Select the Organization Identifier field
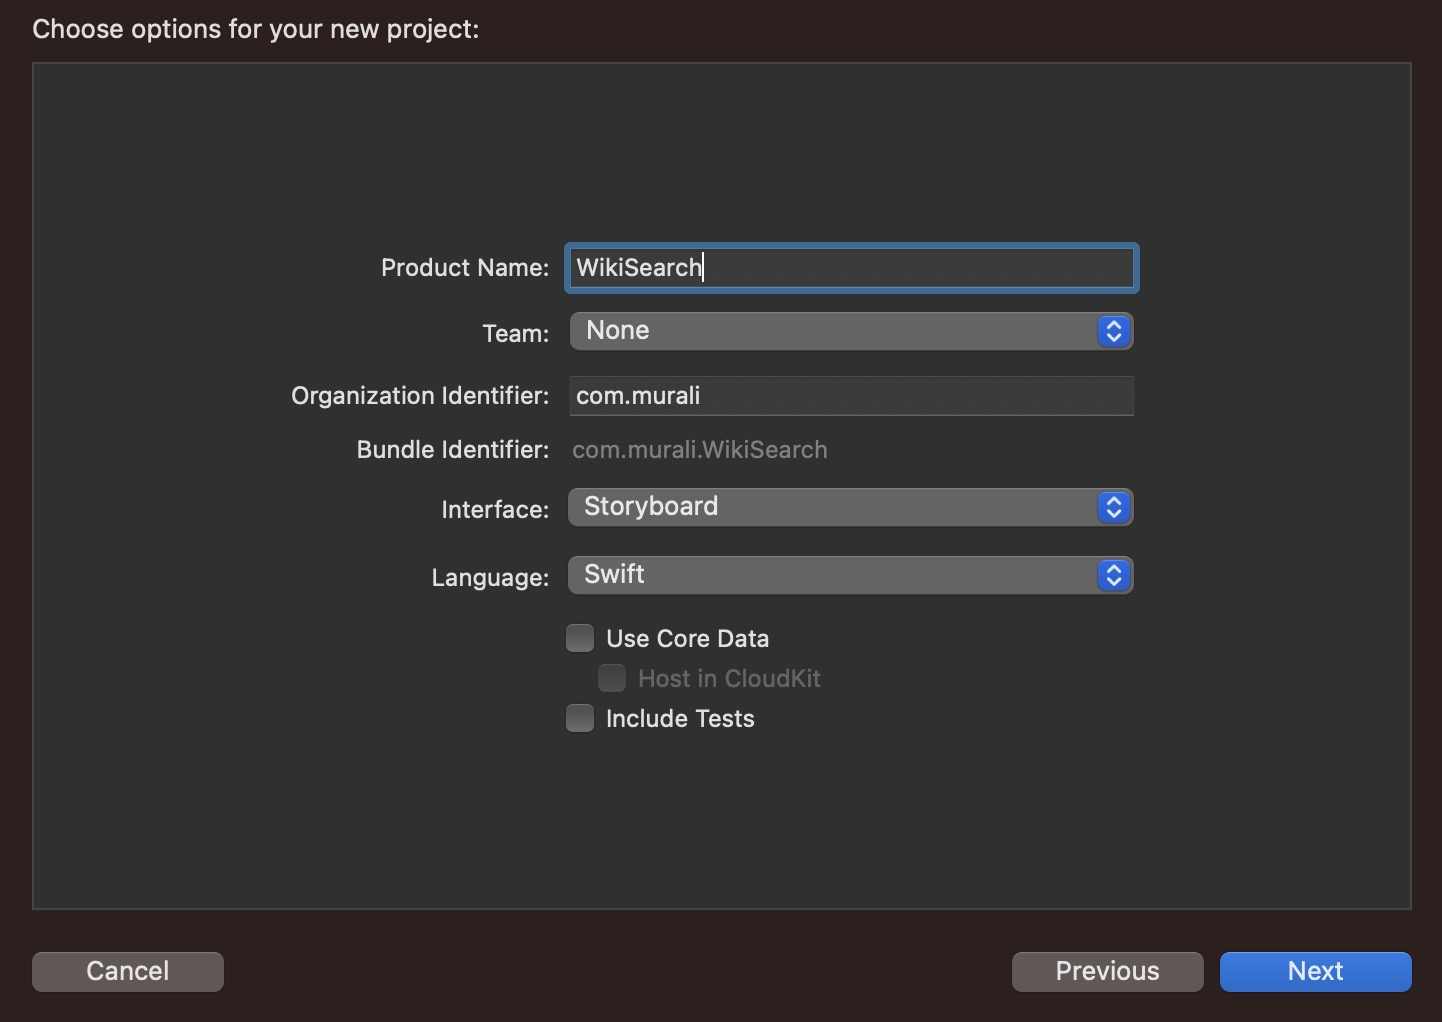Screen dimensions: 1442x1022 pyautogui.click(x=850, y=396)
